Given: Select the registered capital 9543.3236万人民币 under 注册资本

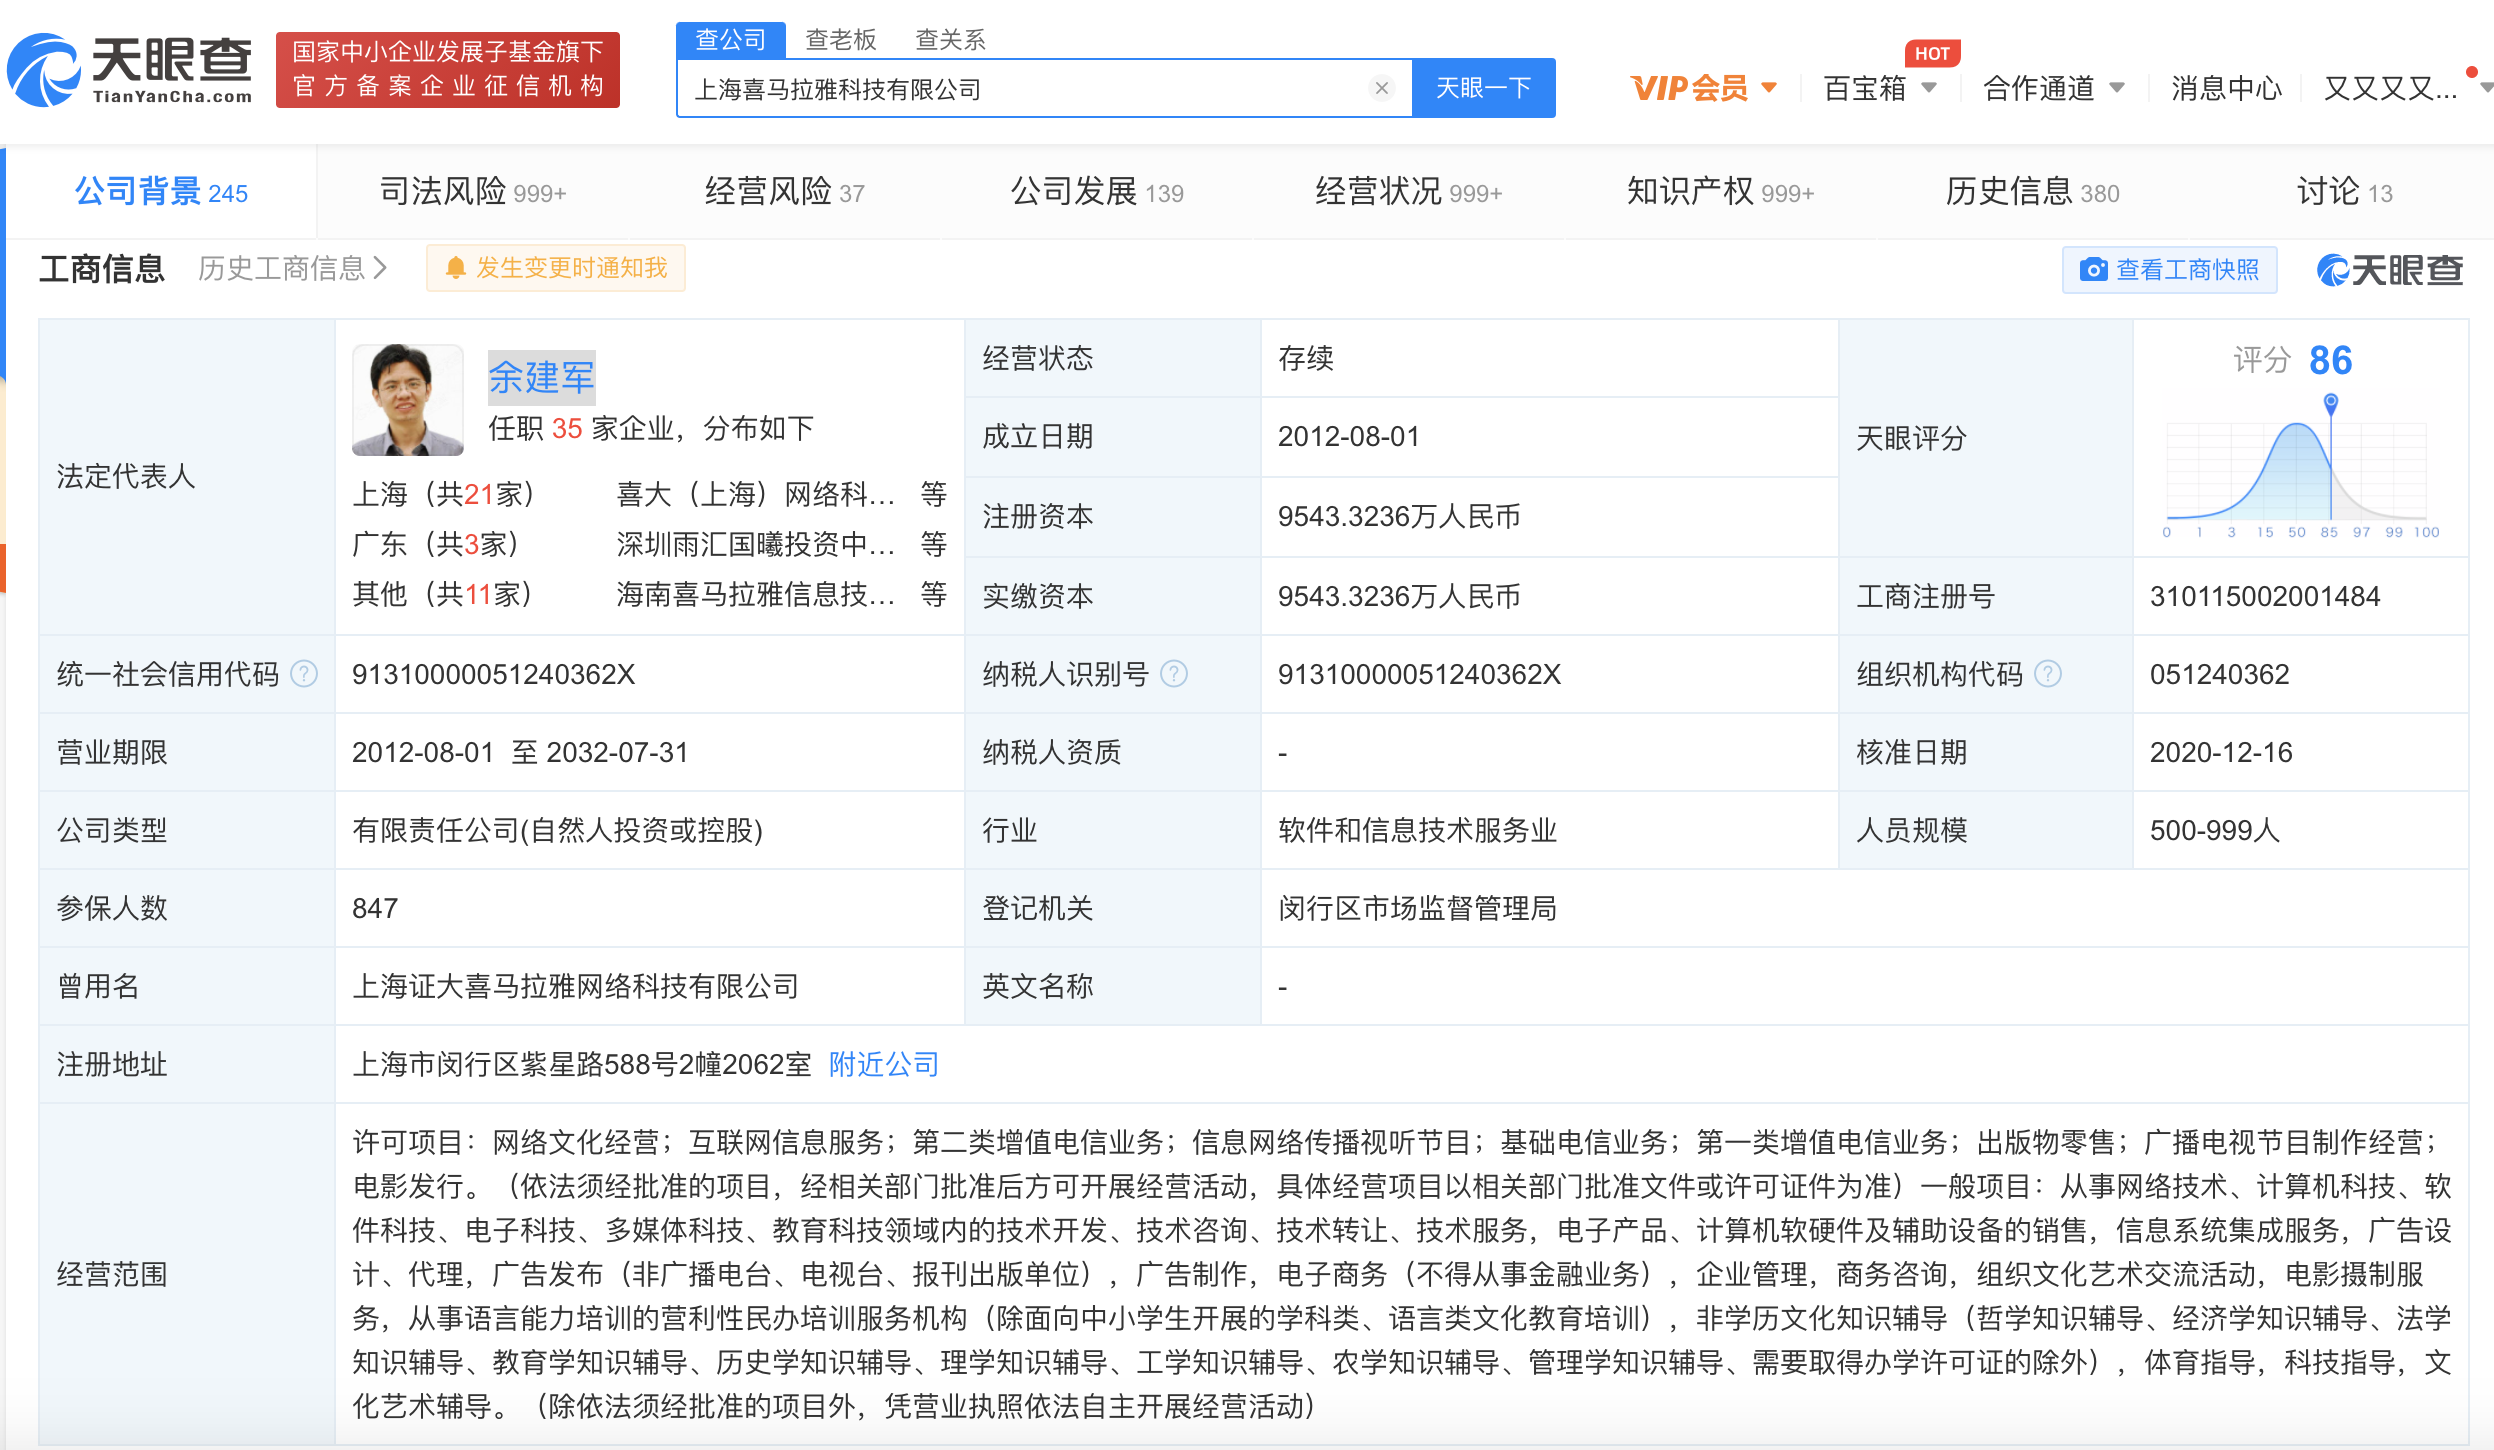Looking at the screenshot, I should point(1399,516).
